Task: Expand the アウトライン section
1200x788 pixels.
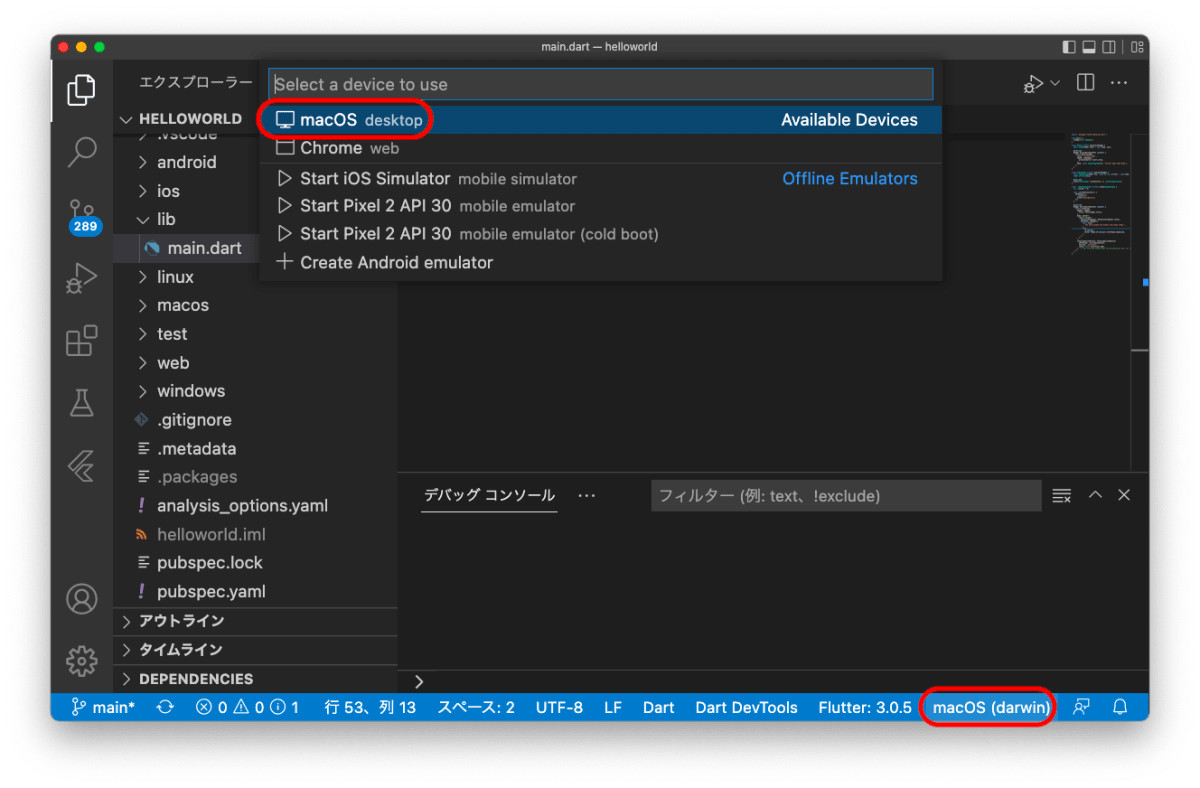Action: click(255, 621)
